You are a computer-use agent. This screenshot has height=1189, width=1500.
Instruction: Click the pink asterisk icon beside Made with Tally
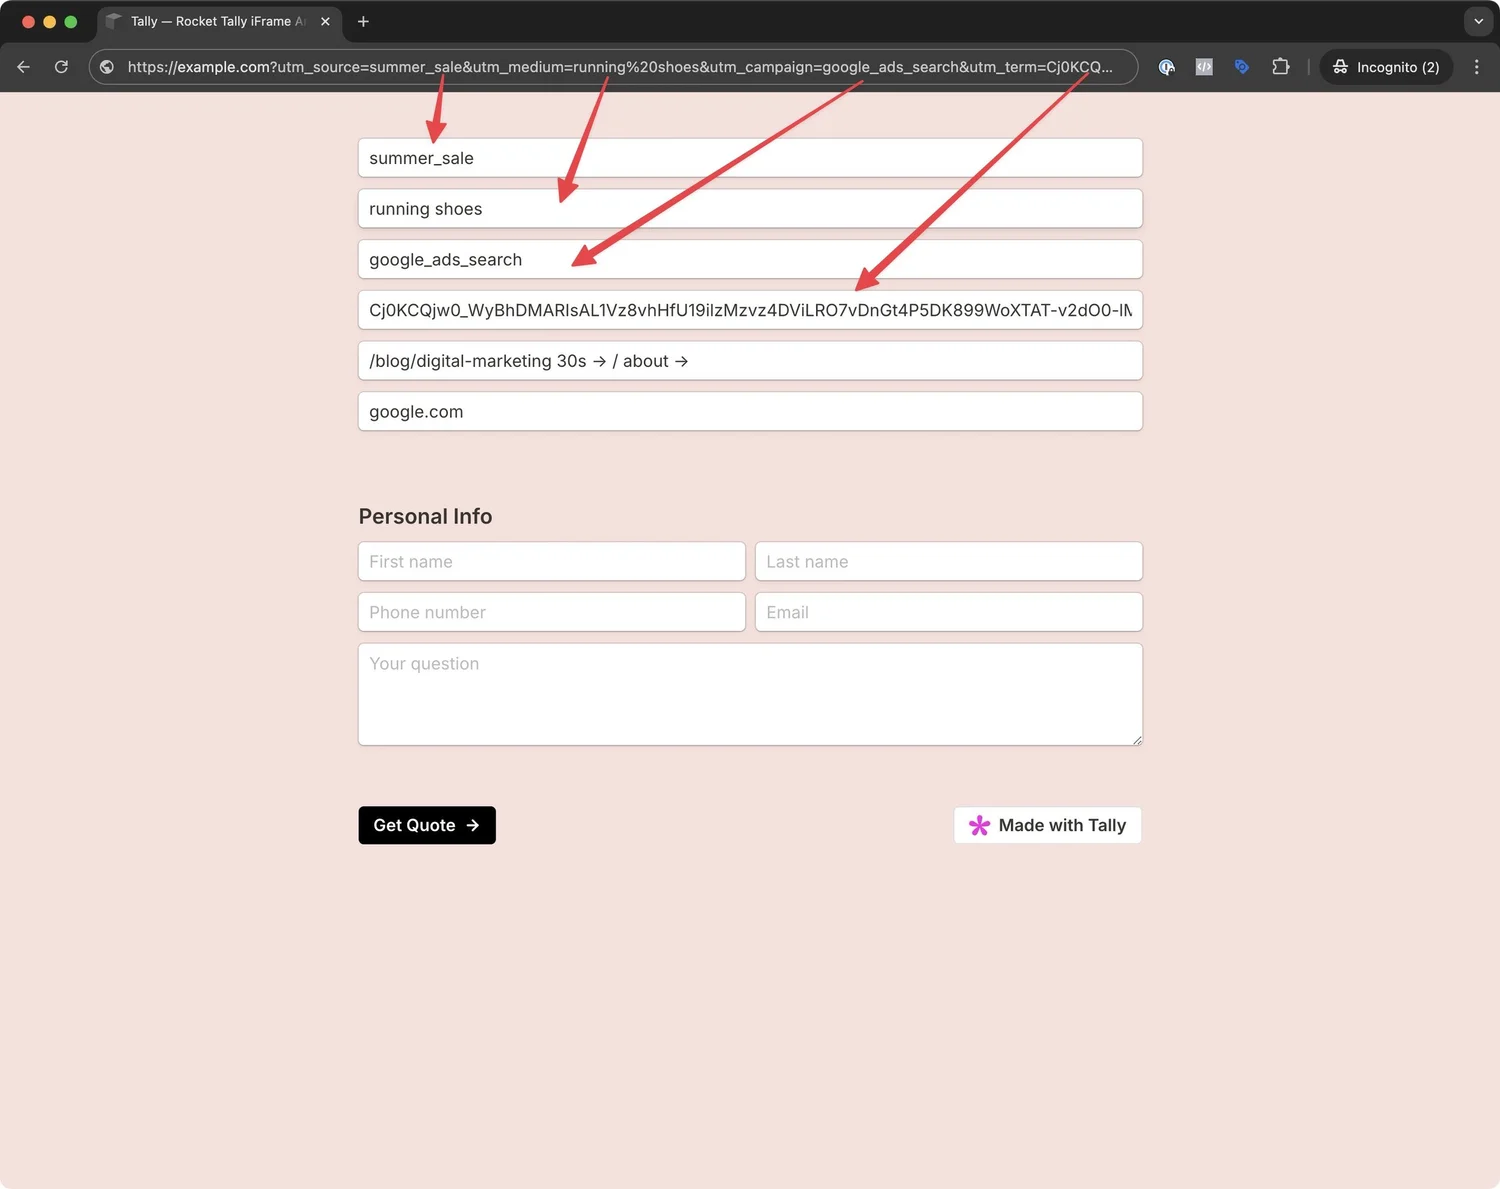tap(979, 825)
